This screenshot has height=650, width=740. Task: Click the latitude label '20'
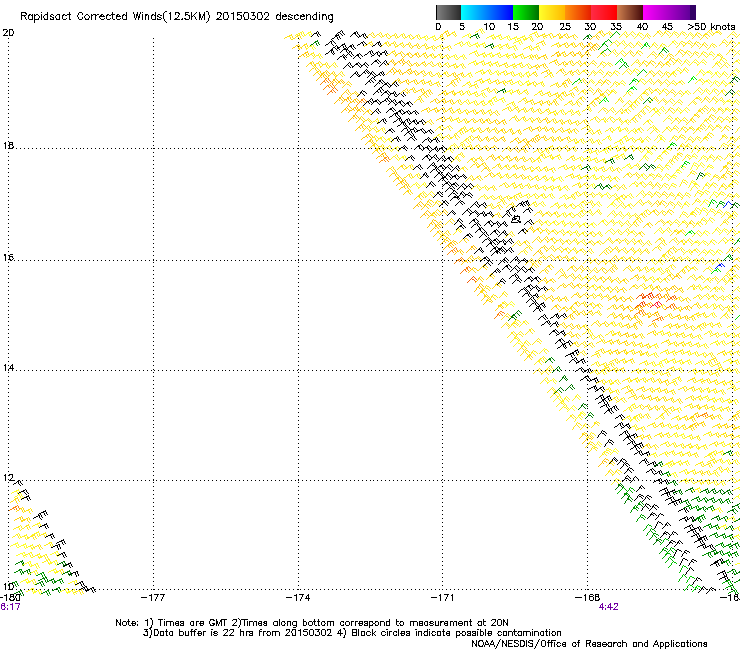click(8, 33)
